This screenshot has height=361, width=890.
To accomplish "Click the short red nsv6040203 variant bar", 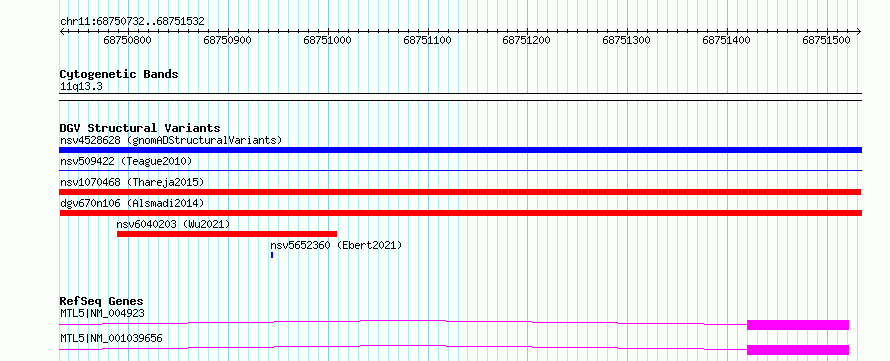I will [227, 234].
